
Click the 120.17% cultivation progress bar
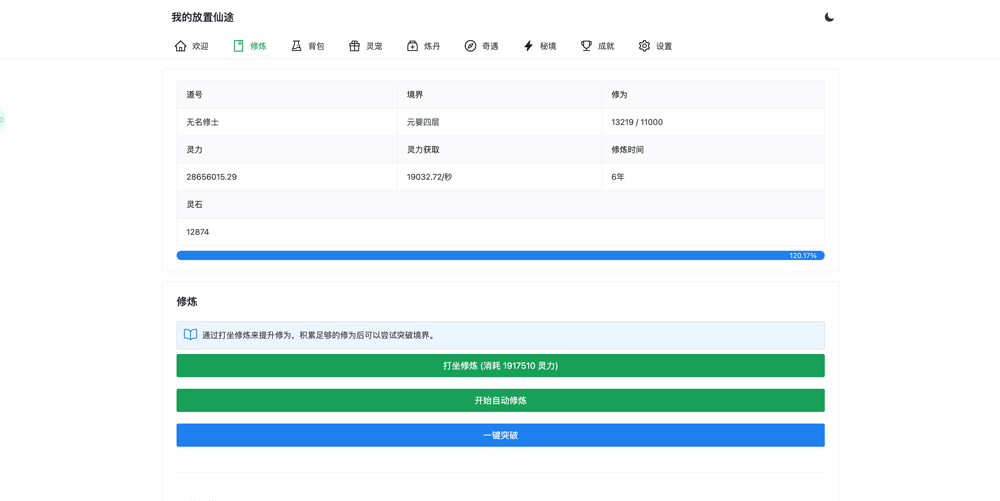(501, 256)
